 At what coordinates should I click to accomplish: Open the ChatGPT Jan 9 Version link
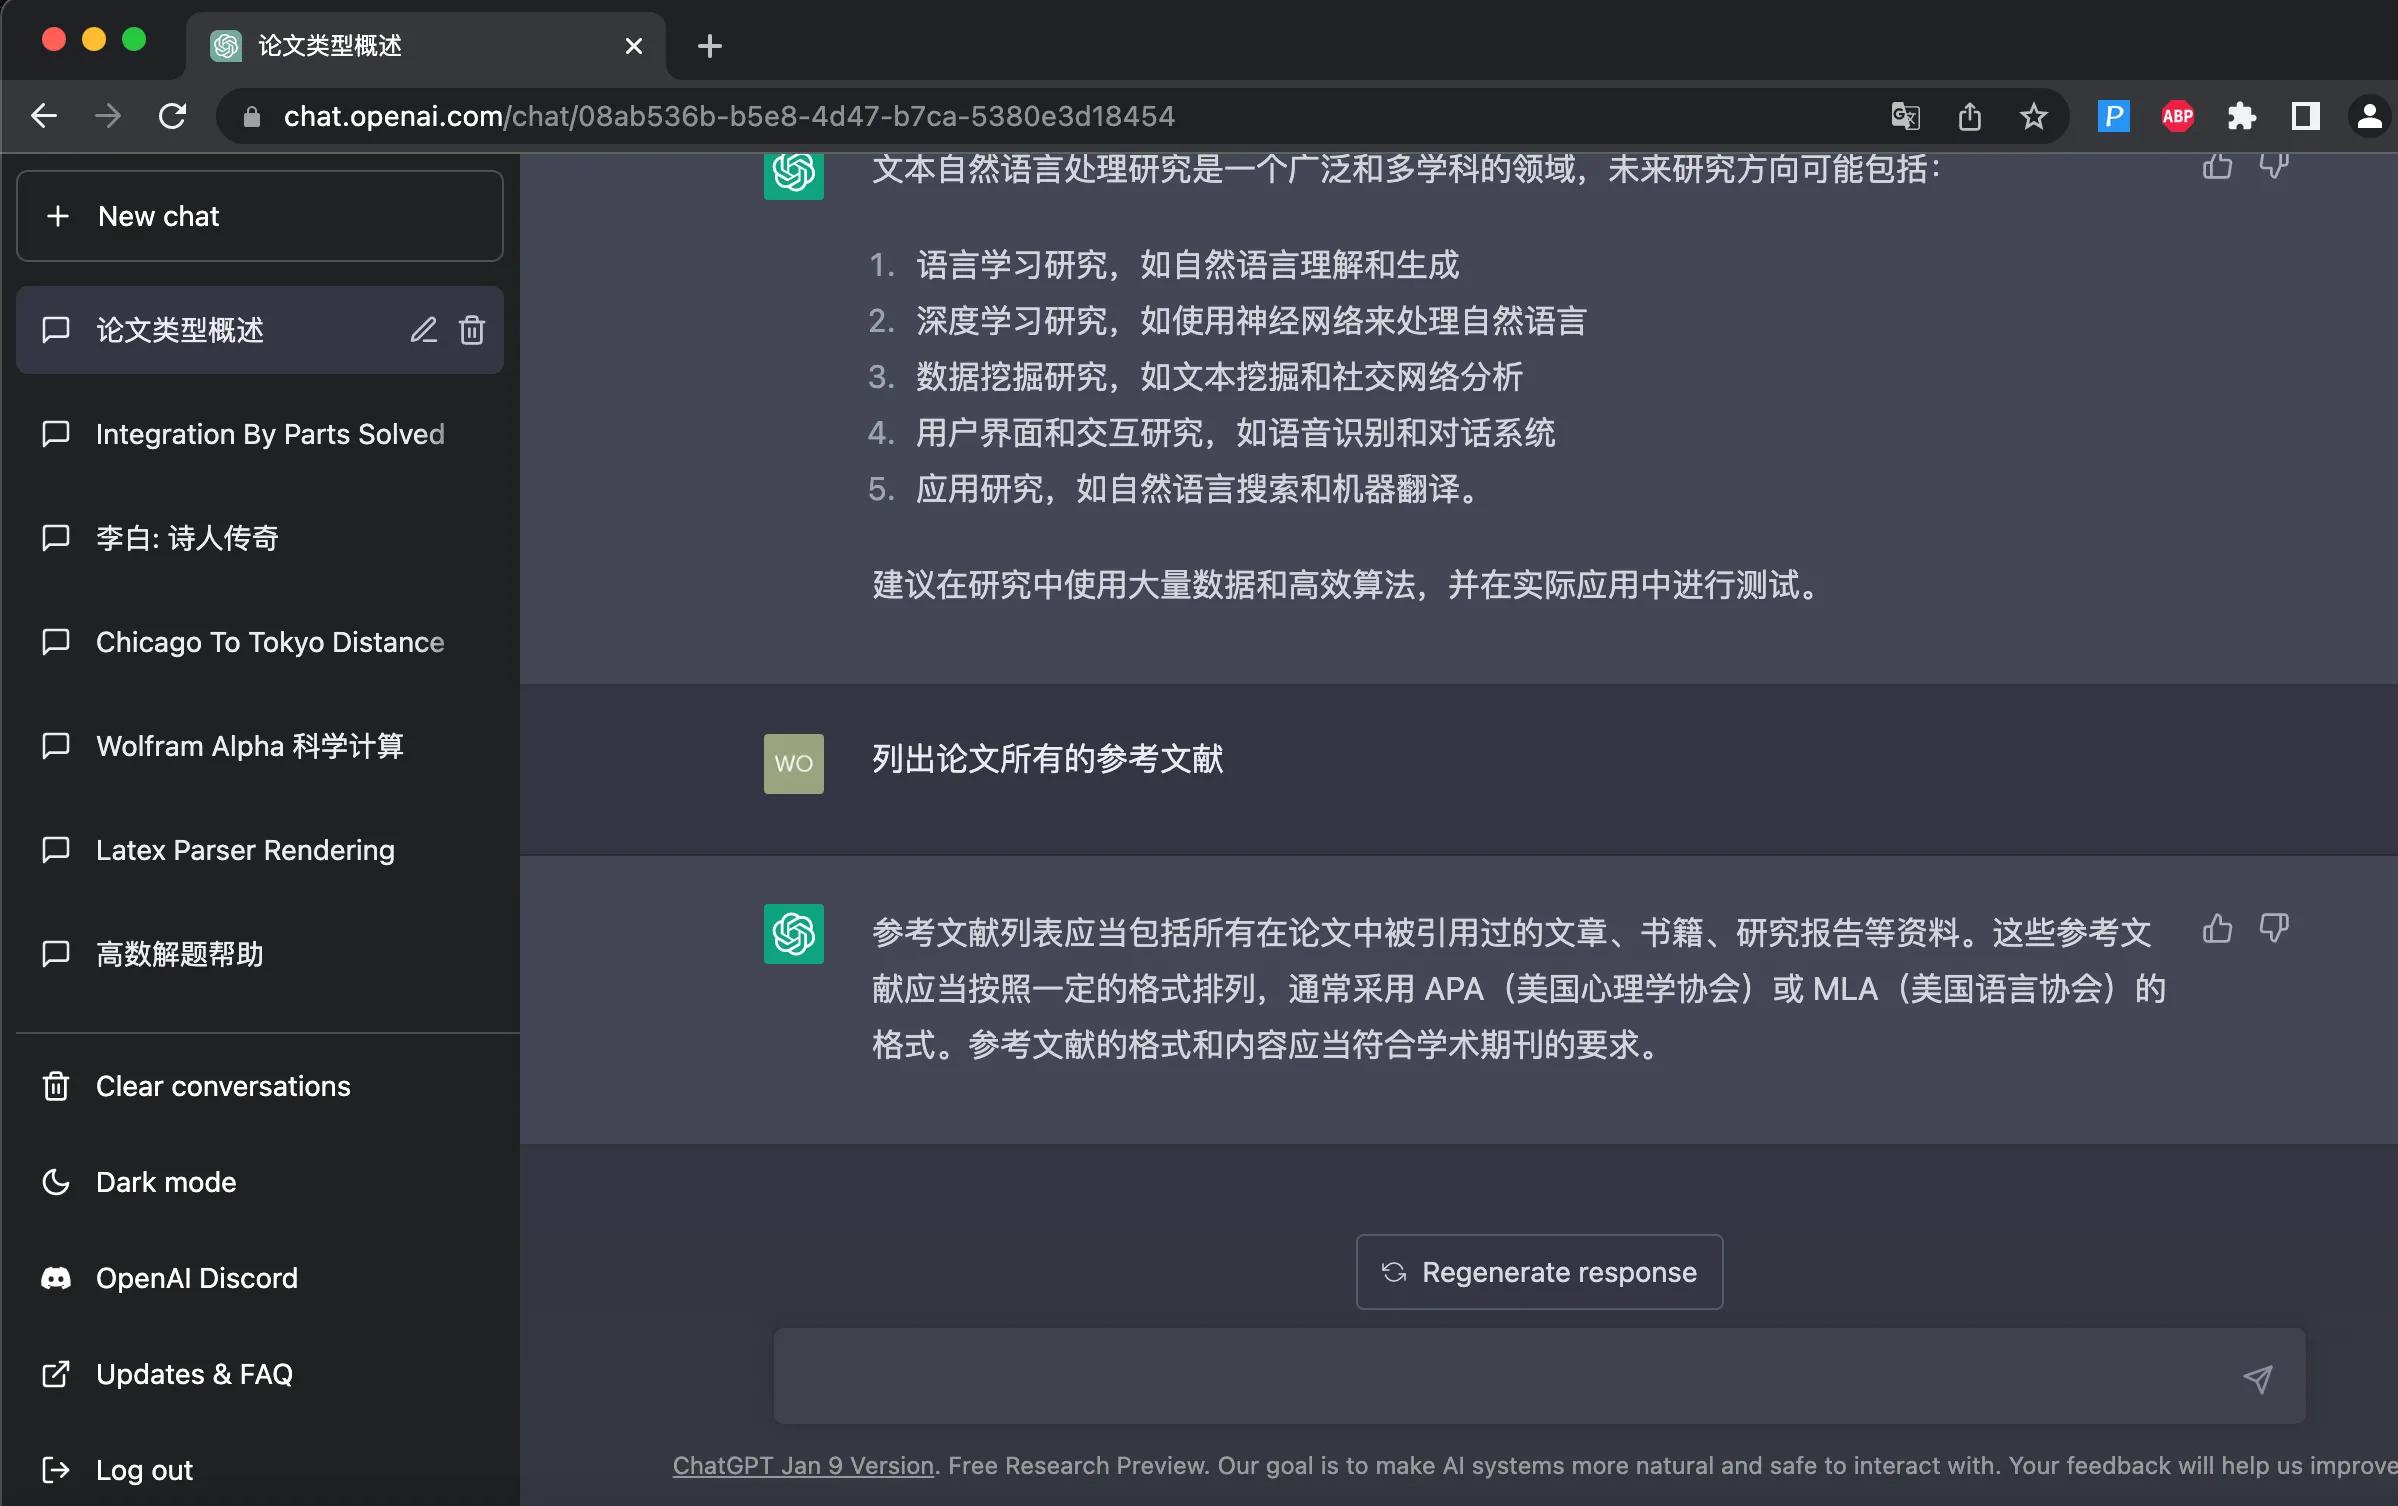801,1465
